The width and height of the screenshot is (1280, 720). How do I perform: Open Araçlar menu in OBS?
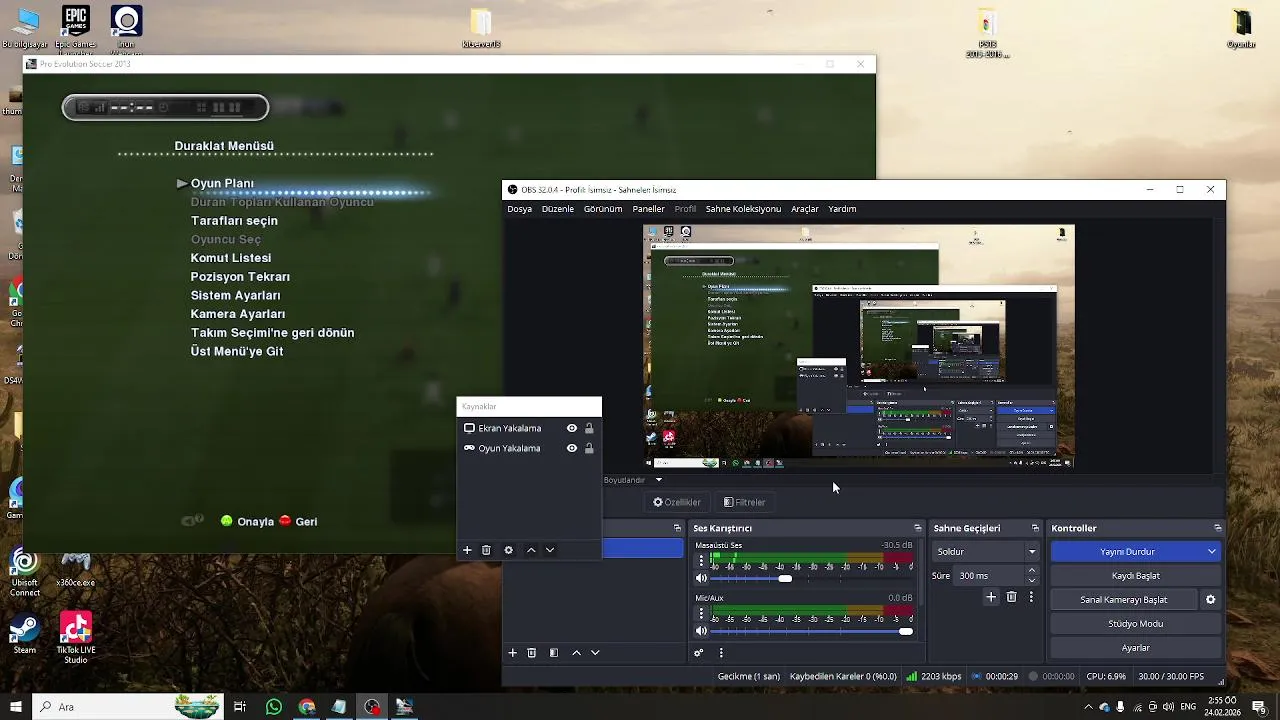point(805,209)
